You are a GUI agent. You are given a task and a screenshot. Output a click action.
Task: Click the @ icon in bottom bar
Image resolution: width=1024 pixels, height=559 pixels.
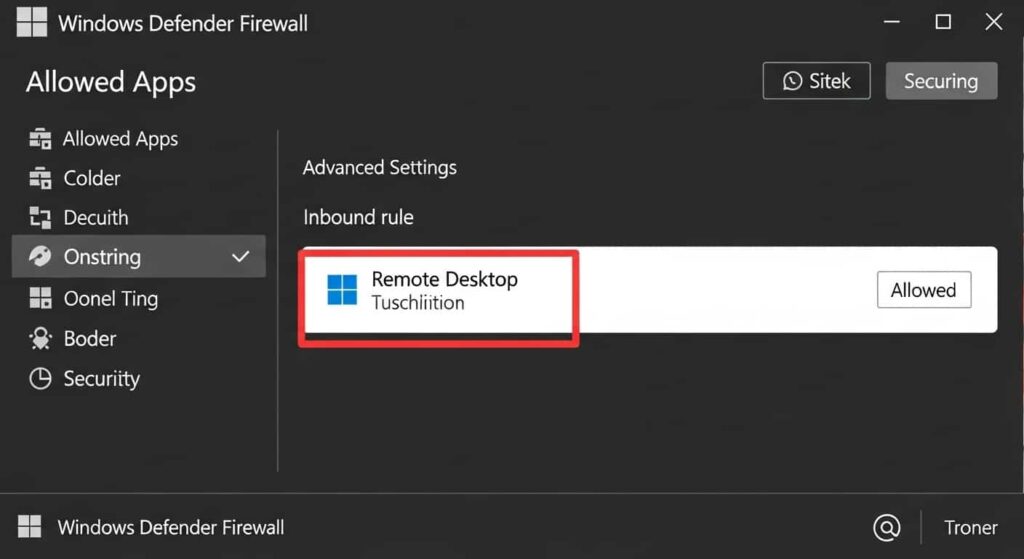(x=887, y=527)
